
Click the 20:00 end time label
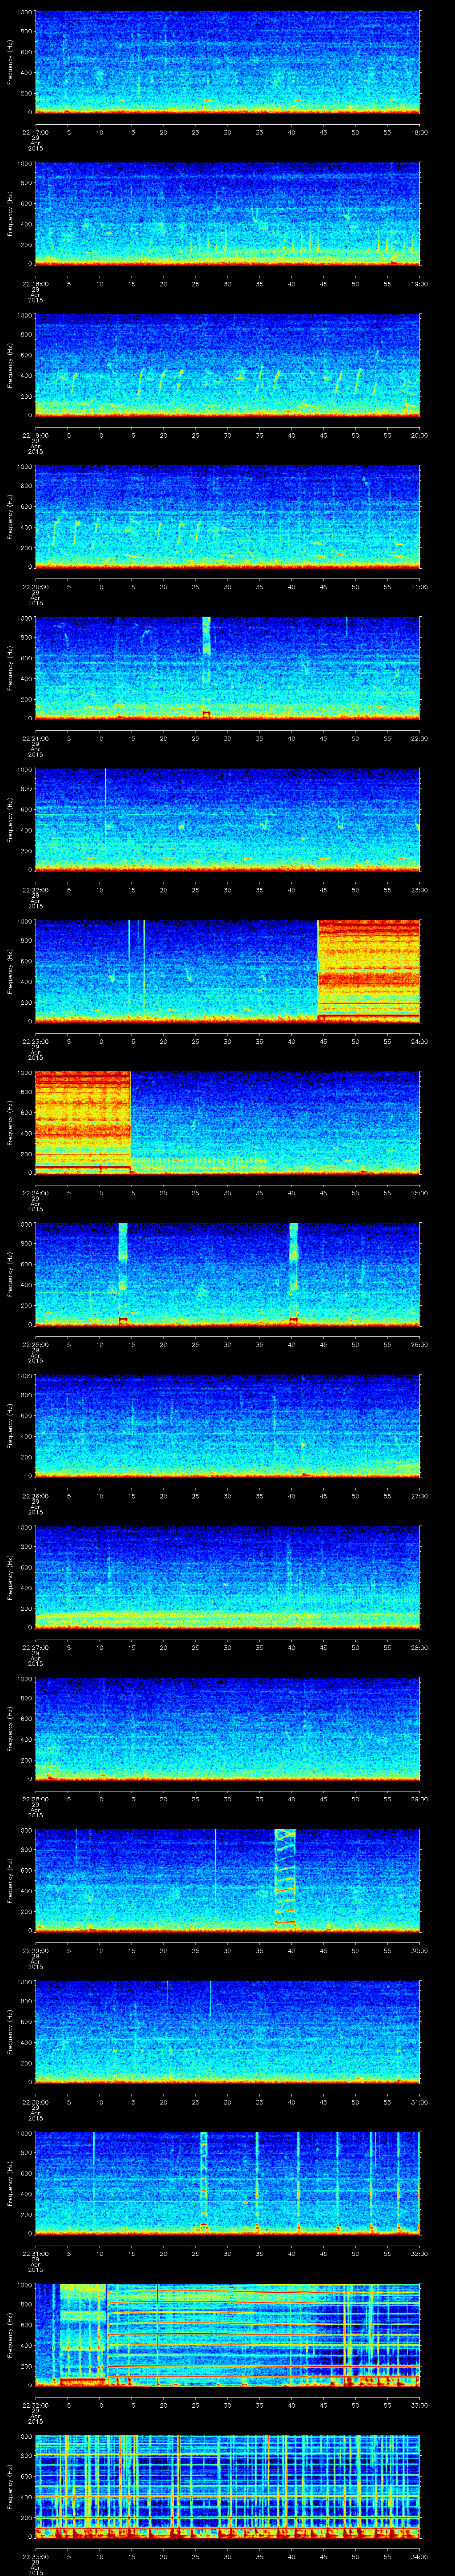(420, 435)
